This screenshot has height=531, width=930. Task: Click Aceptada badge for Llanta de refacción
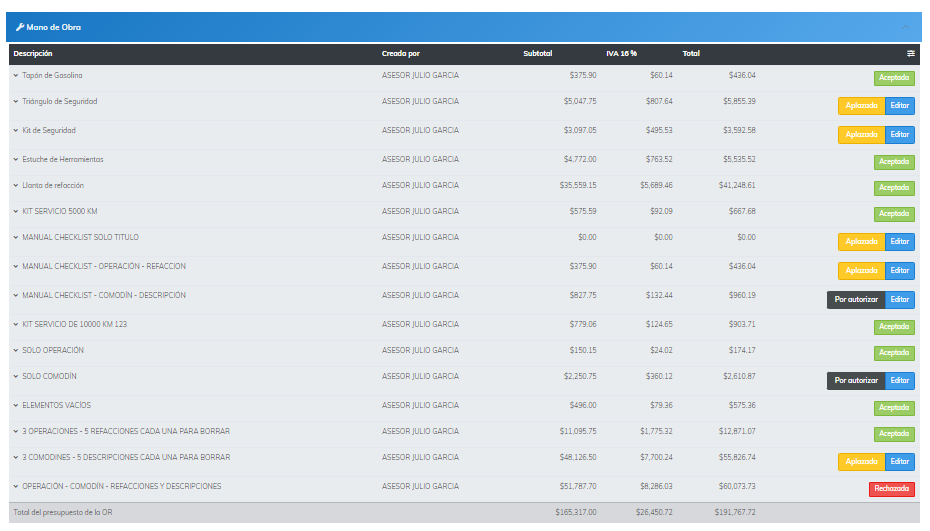pyautogui.click(x=894, y=188)
